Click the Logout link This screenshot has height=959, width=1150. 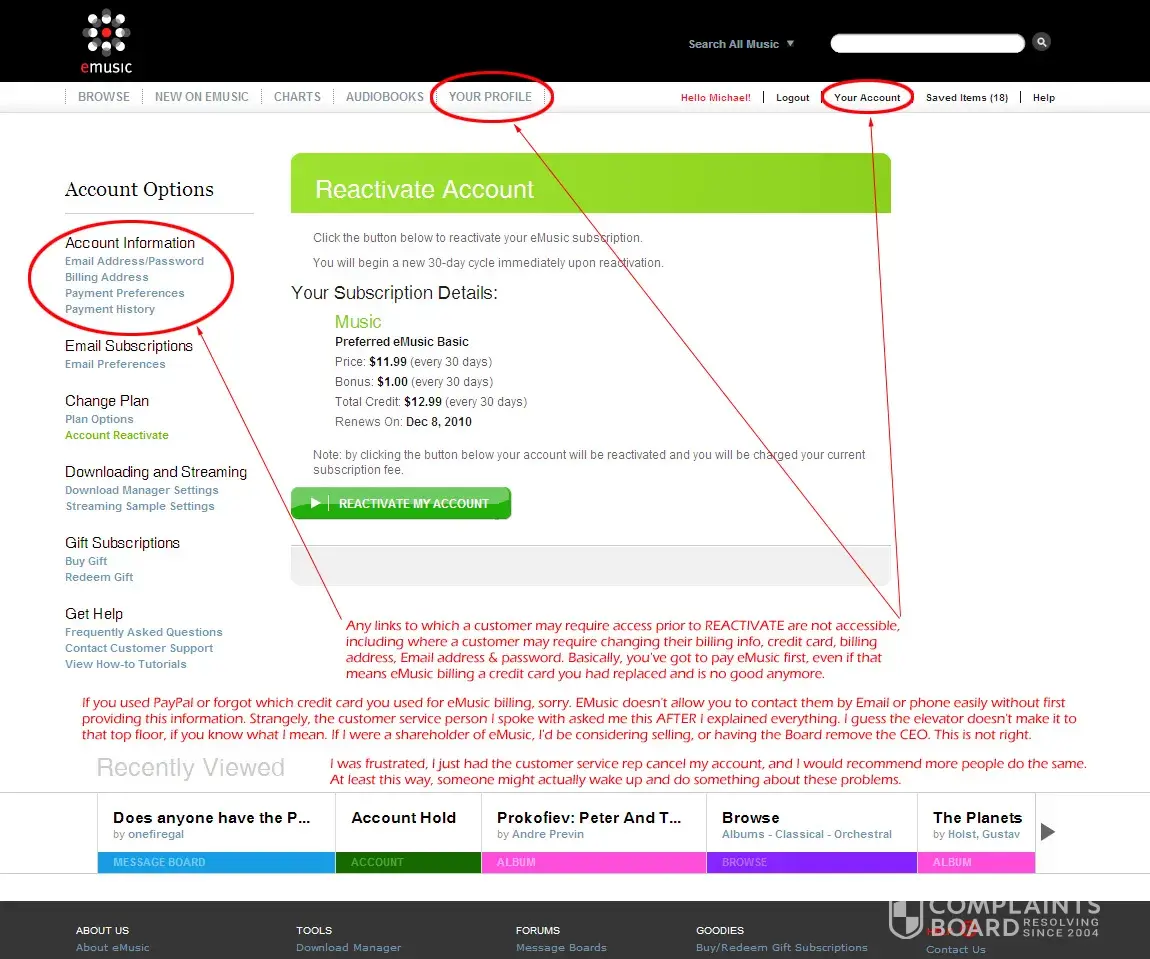793,98
